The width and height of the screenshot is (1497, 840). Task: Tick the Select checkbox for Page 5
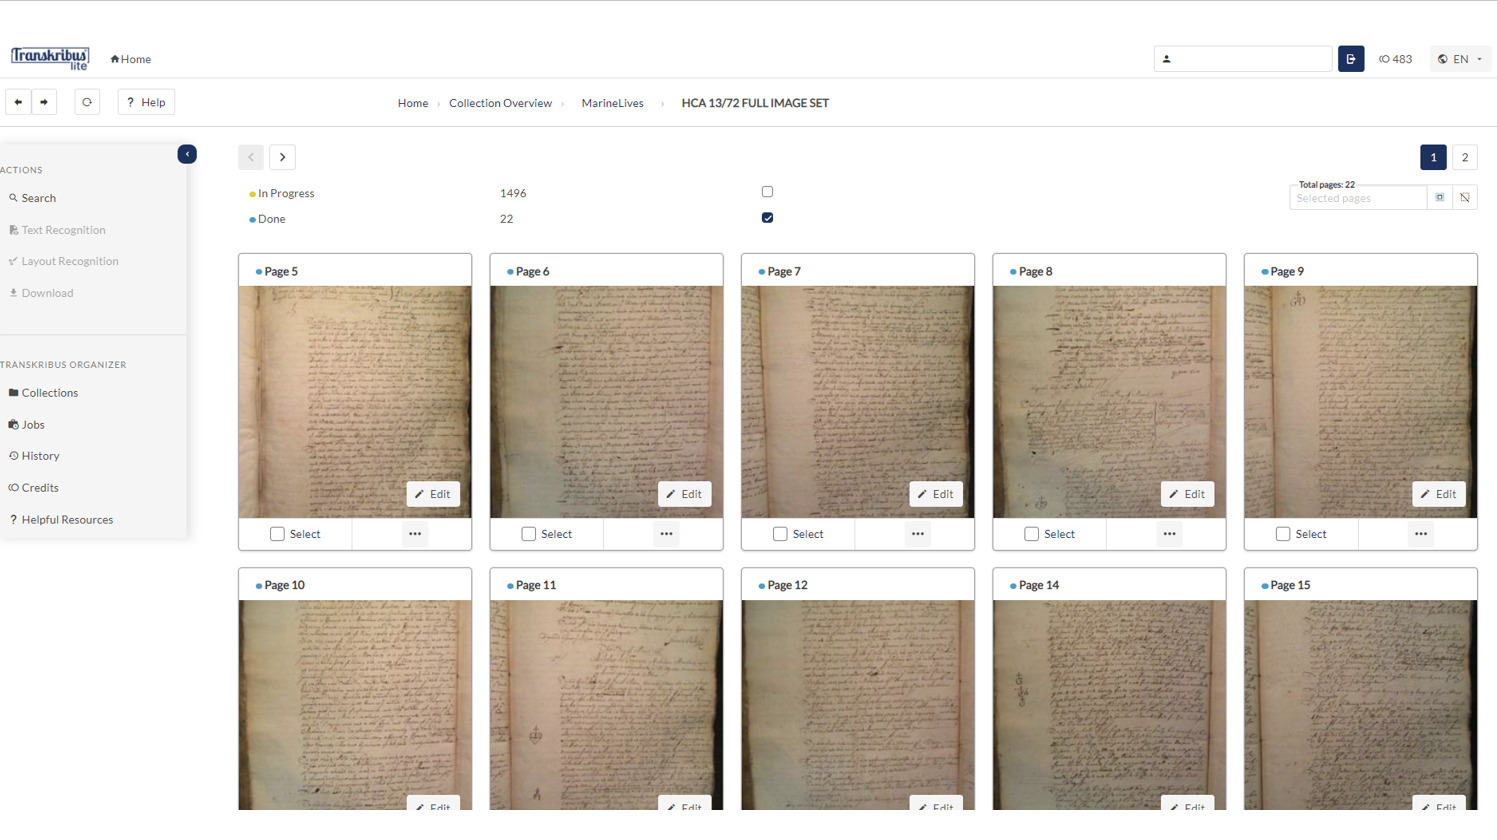click(277, 534)
